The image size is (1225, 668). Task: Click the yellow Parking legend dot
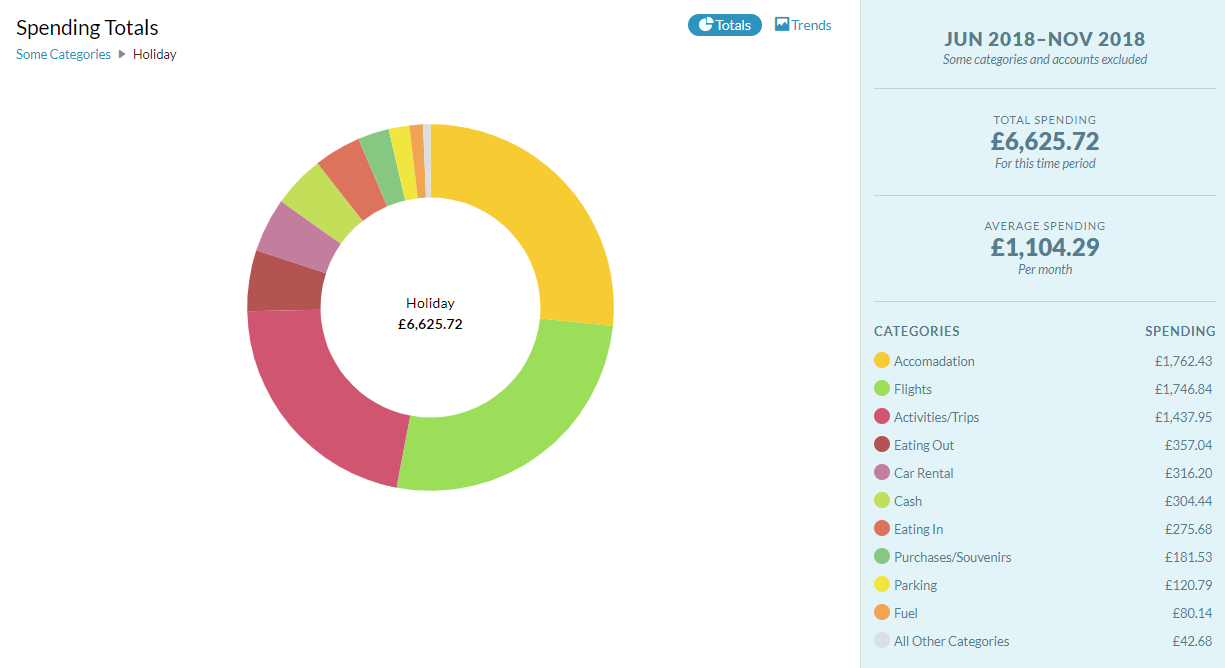(x=882, y=585)
